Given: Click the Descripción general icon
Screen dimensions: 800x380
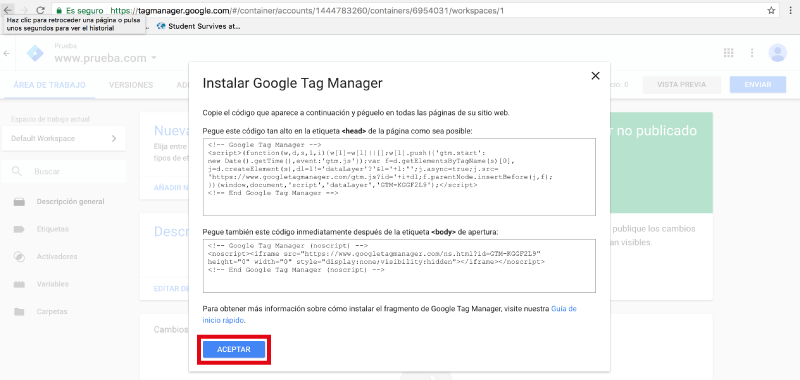Looking at the screenshot, I should click(x=19, y=202).
